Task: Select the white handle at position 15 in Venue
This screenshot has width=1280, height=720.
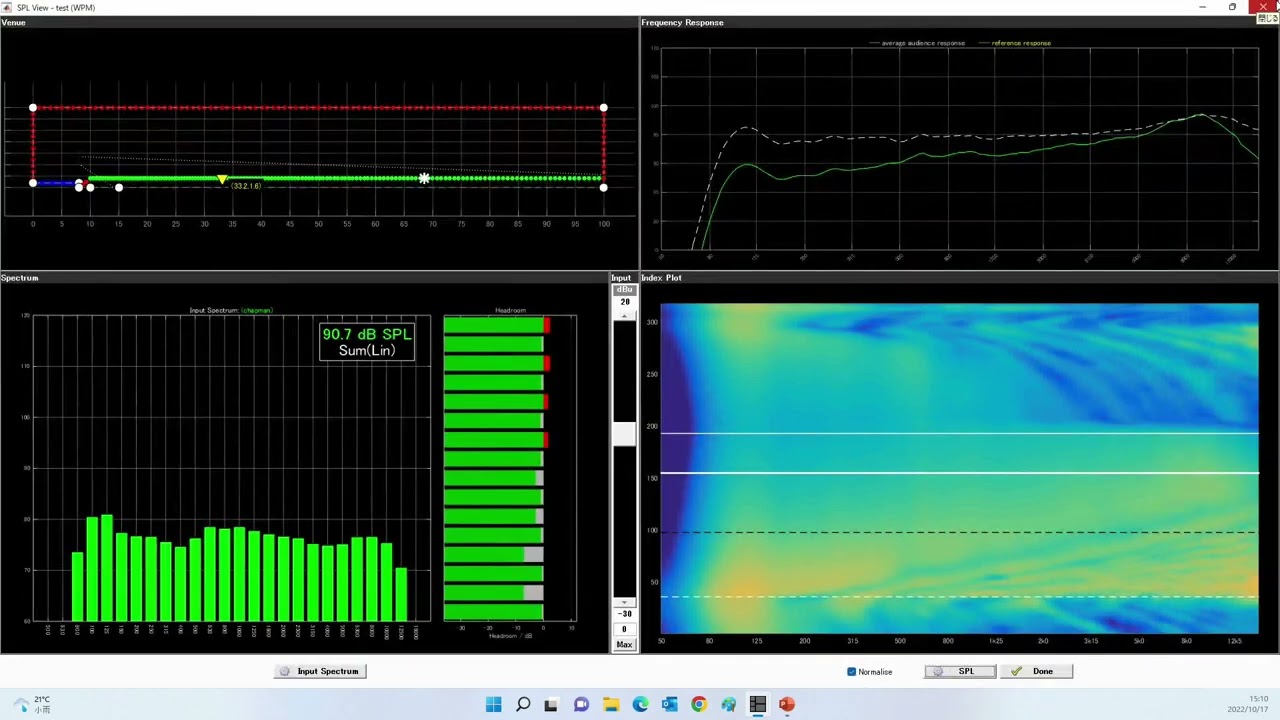Action: (118, 187)
